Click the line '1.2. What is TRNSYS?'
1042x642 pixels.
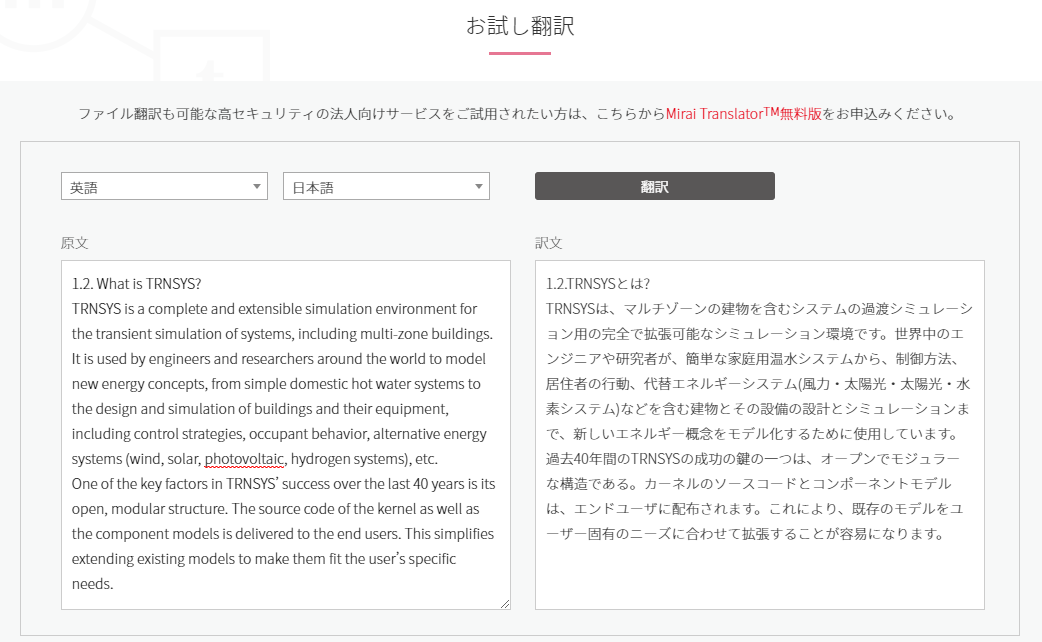(136, 284)
